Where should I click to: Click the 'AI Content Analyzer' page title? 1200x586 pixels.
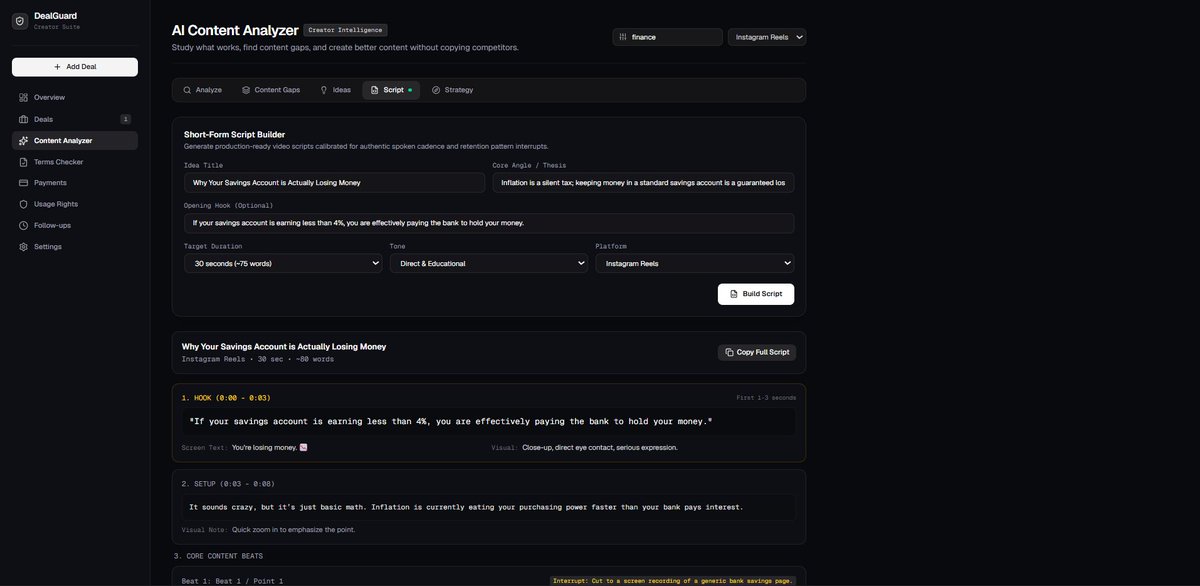235,30
